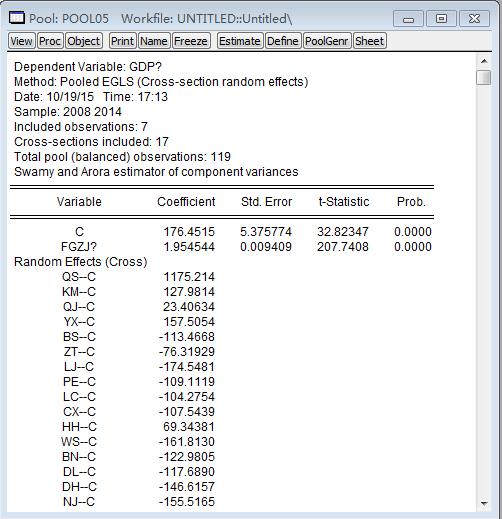Click the vertical scrollbar thumb
Screen dimensions: 502x519
[x=484, y=77]
